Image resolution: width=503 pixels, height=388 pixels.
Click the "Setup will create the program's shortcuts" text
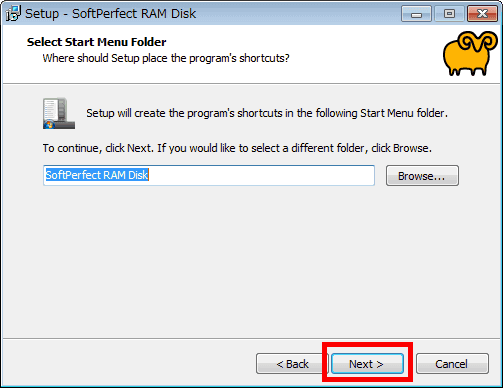(267, 113)
